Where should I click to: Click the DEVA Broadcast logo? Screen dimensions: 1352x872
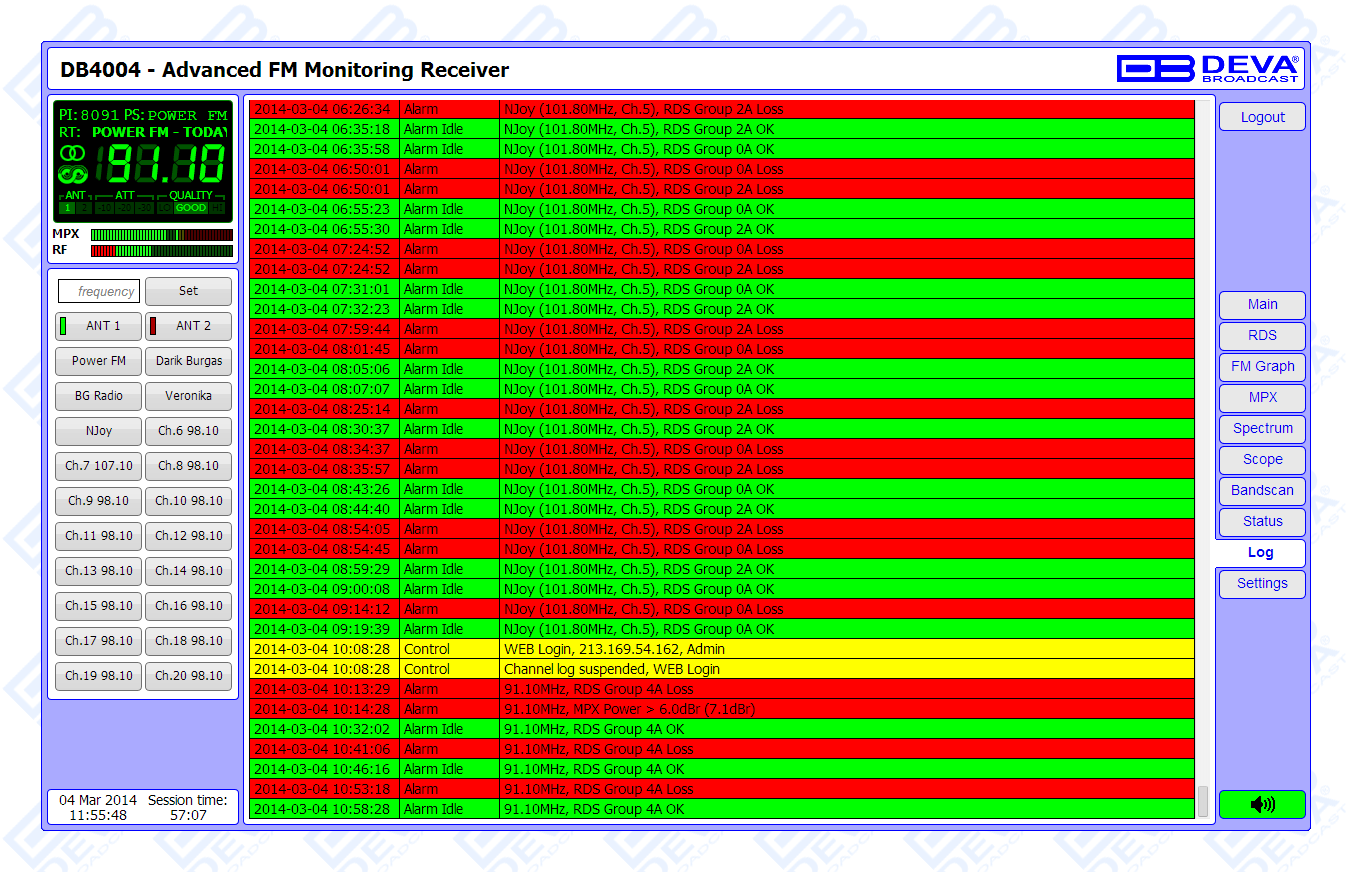[1208, 68]
